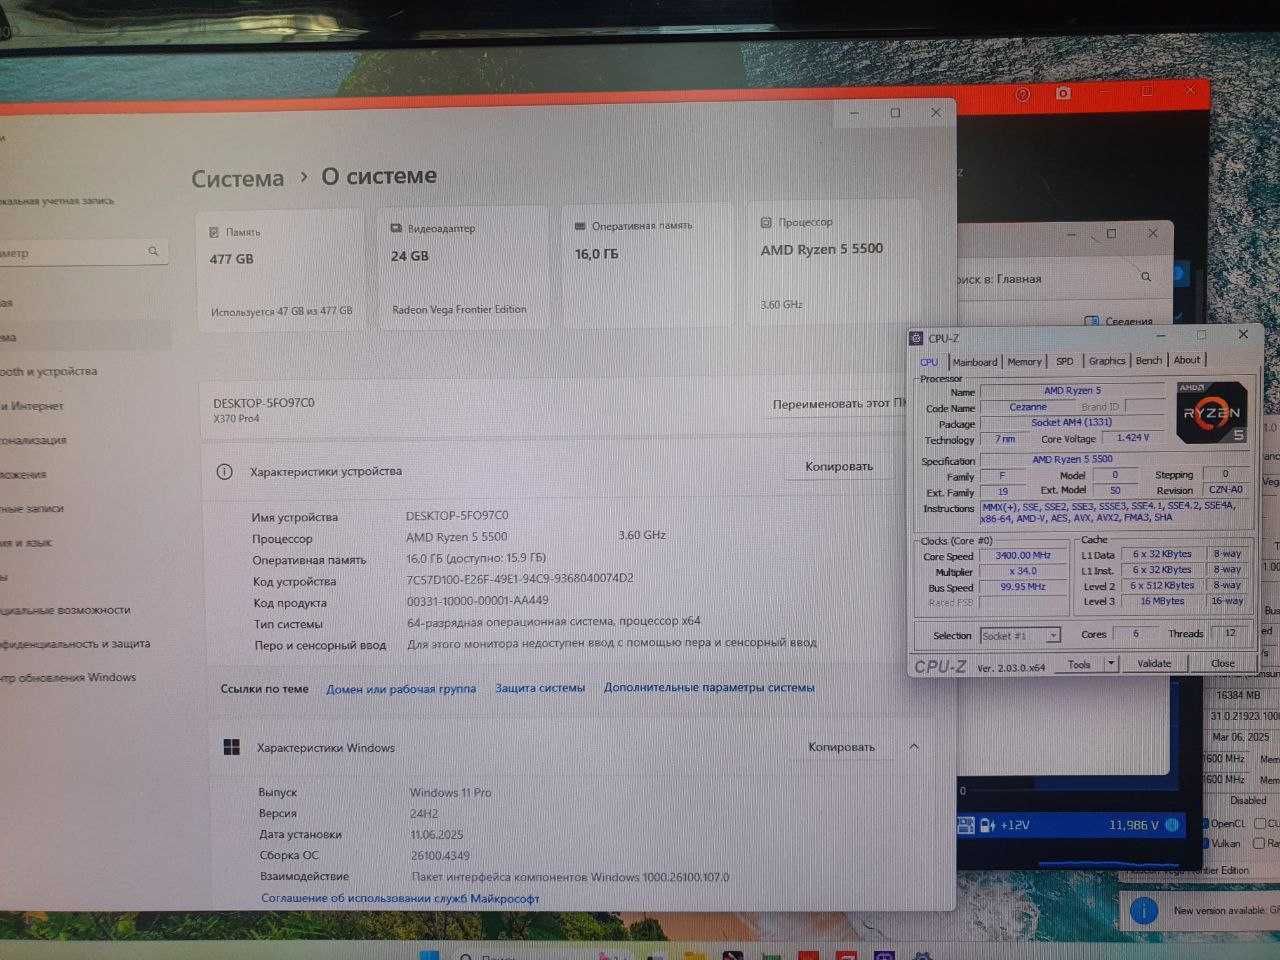Click the magnifier icon in the Settings search box
1280x960 pixels.
[153, 251]
